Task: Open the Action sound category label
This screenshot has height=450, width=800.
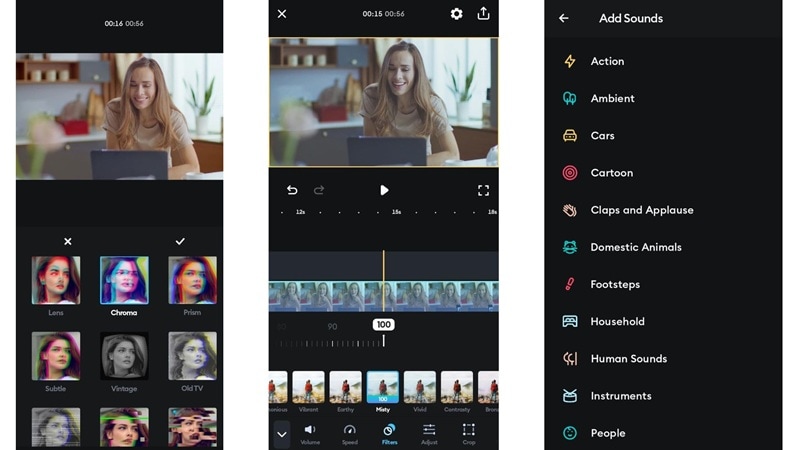Action: pyautogui.click(x=607, y=61)
